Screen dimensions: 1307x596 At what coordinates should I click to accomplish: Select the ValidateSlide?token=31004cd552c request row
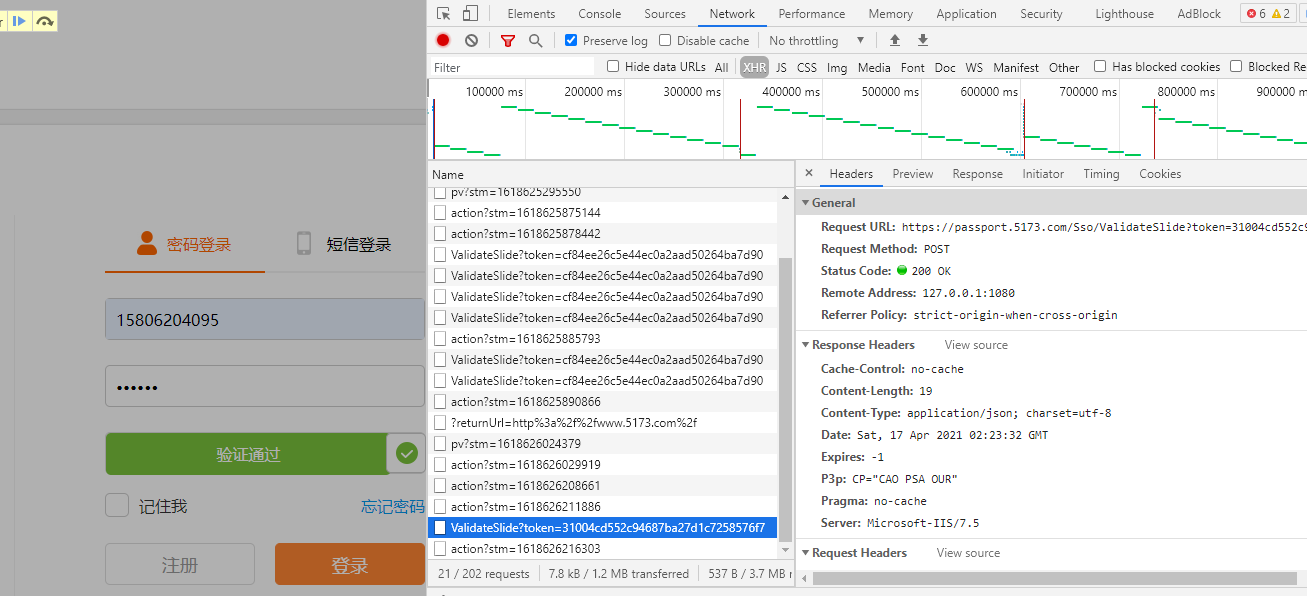click(x=603, y=528)
